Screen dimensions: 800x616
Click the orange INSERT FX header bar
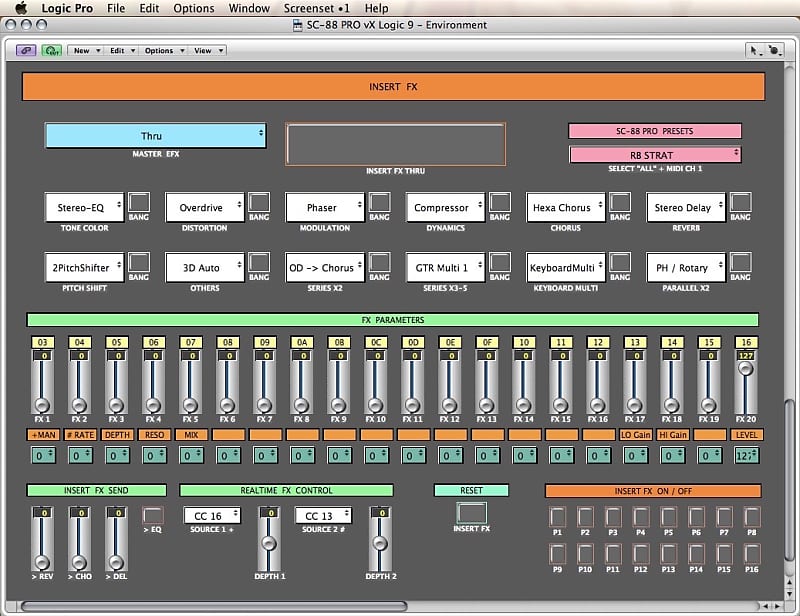point(393,87)
